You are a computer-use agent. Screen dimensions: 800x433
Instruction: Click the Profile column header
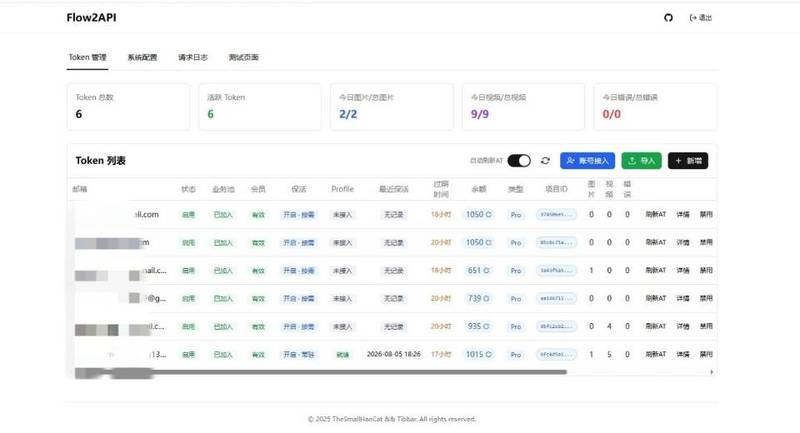(342, 189)
